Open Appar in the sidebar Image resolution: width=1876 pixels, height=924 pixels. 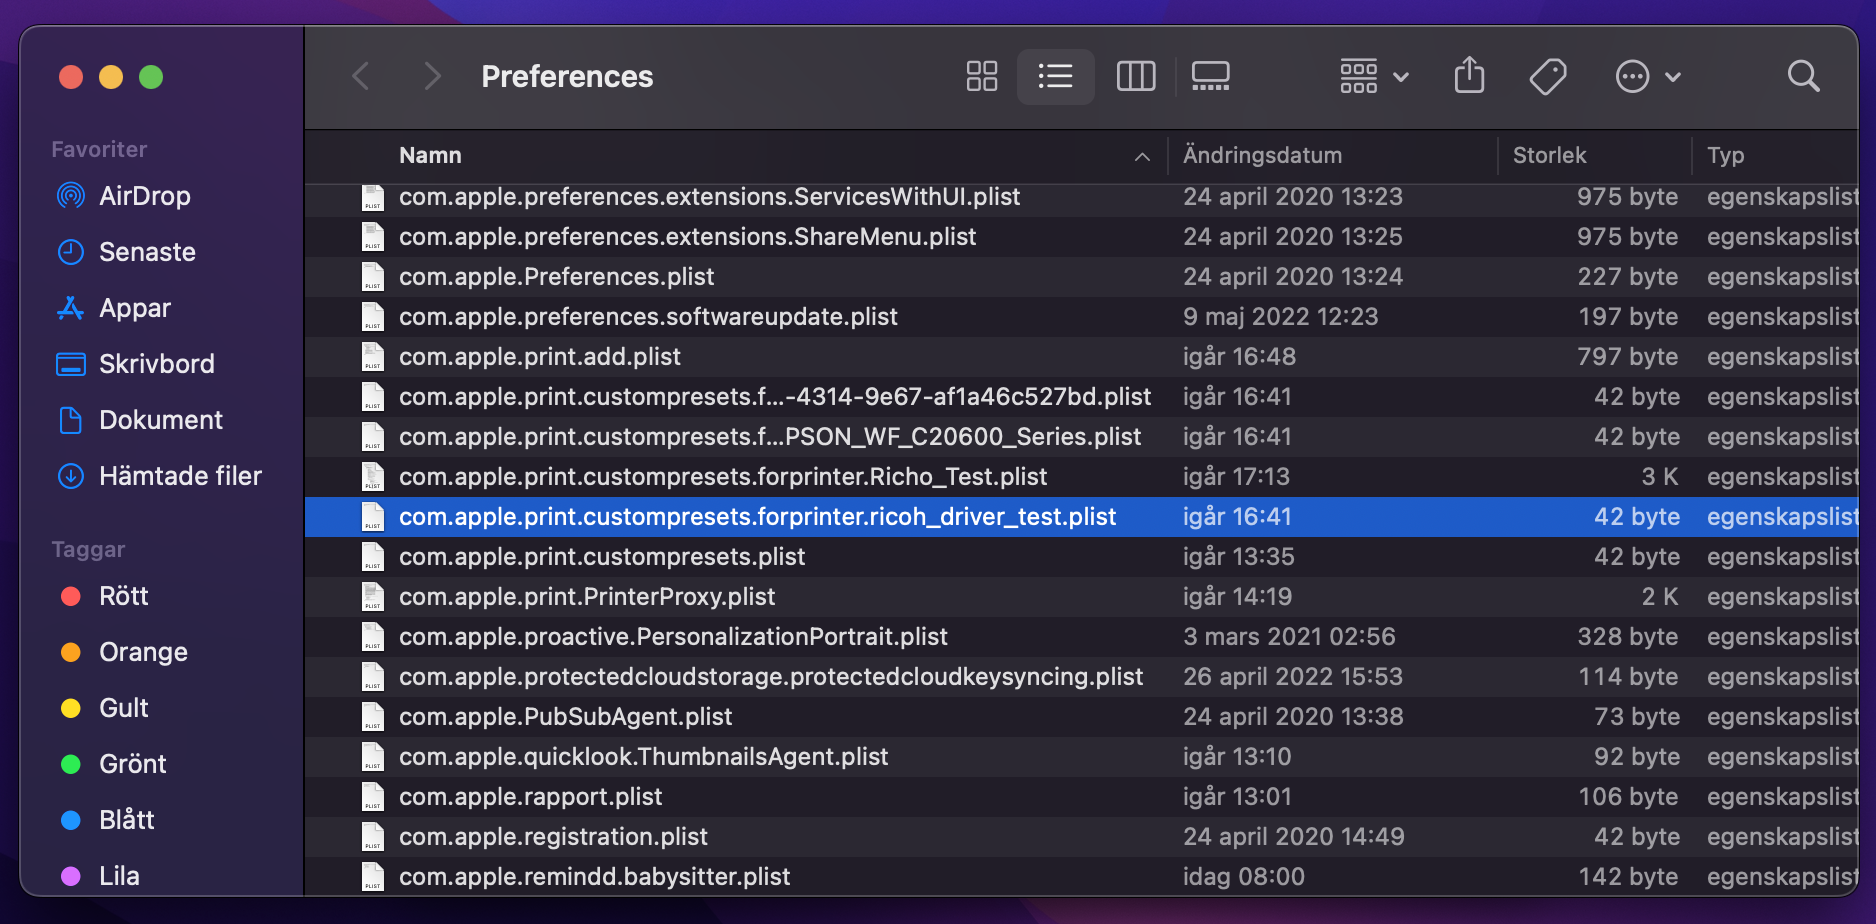(135, 308)
